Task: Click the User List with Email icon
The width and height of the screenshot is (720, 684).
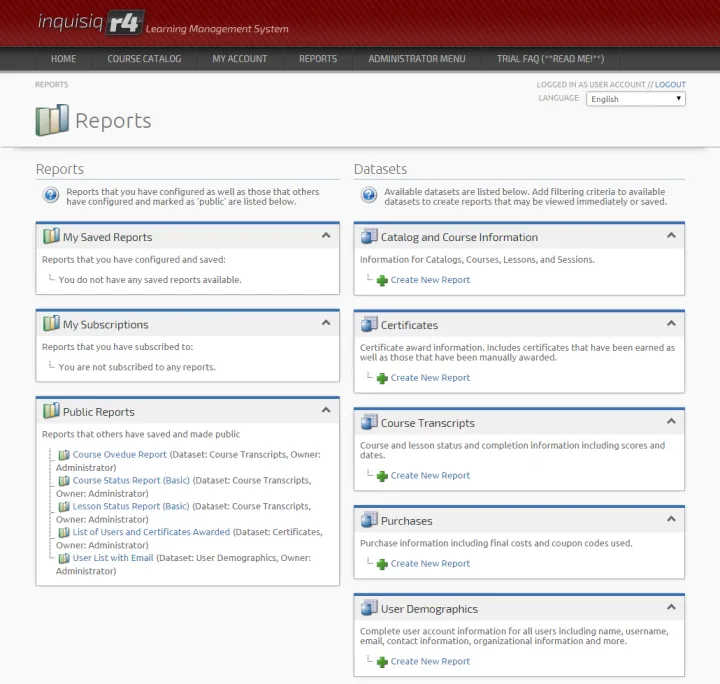Action: pos(64,558)
